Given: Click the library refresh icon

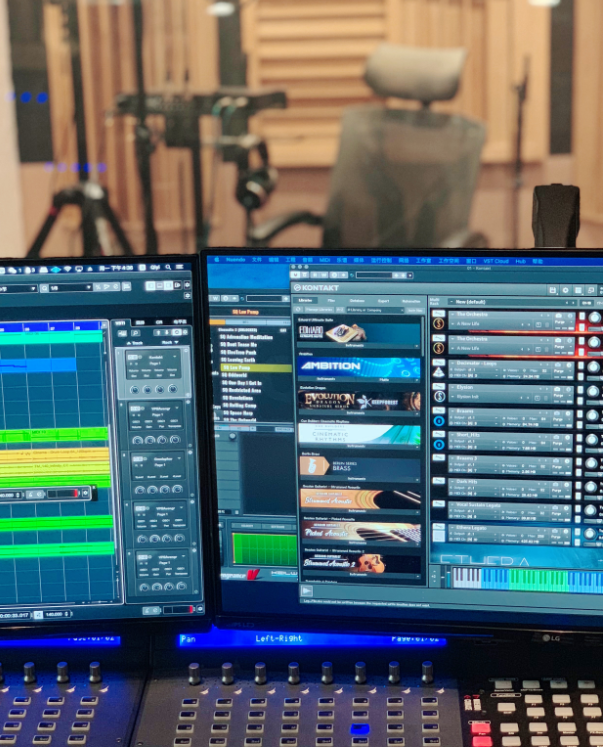Looking at the screenshot, I should tap(298, 310).
